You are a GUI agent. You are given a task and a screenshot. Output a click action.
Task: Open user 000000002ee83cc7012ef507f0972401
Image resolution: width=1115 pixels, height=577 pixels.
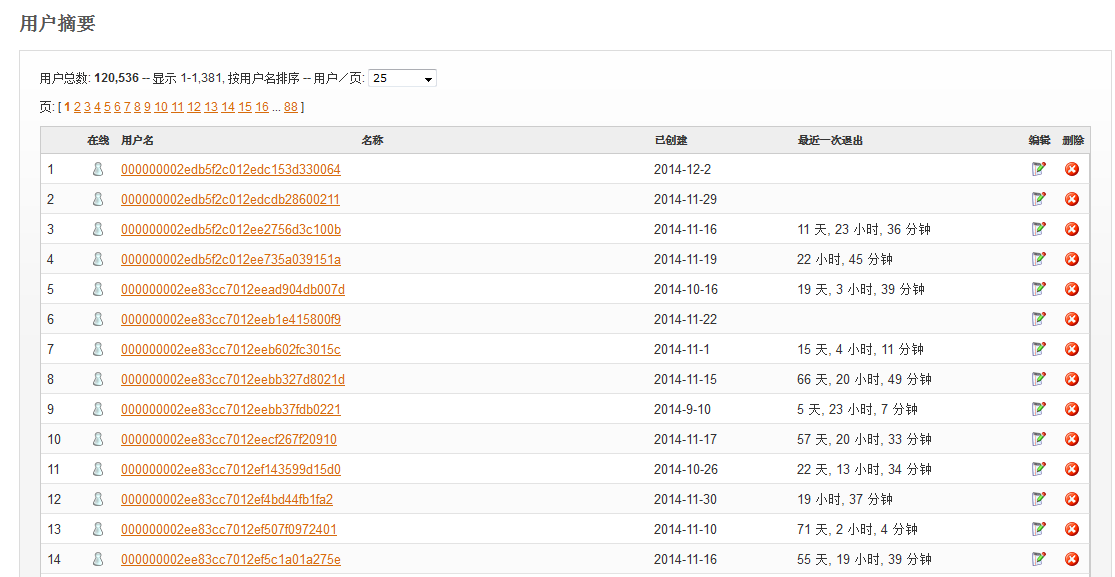pos(229,529)
